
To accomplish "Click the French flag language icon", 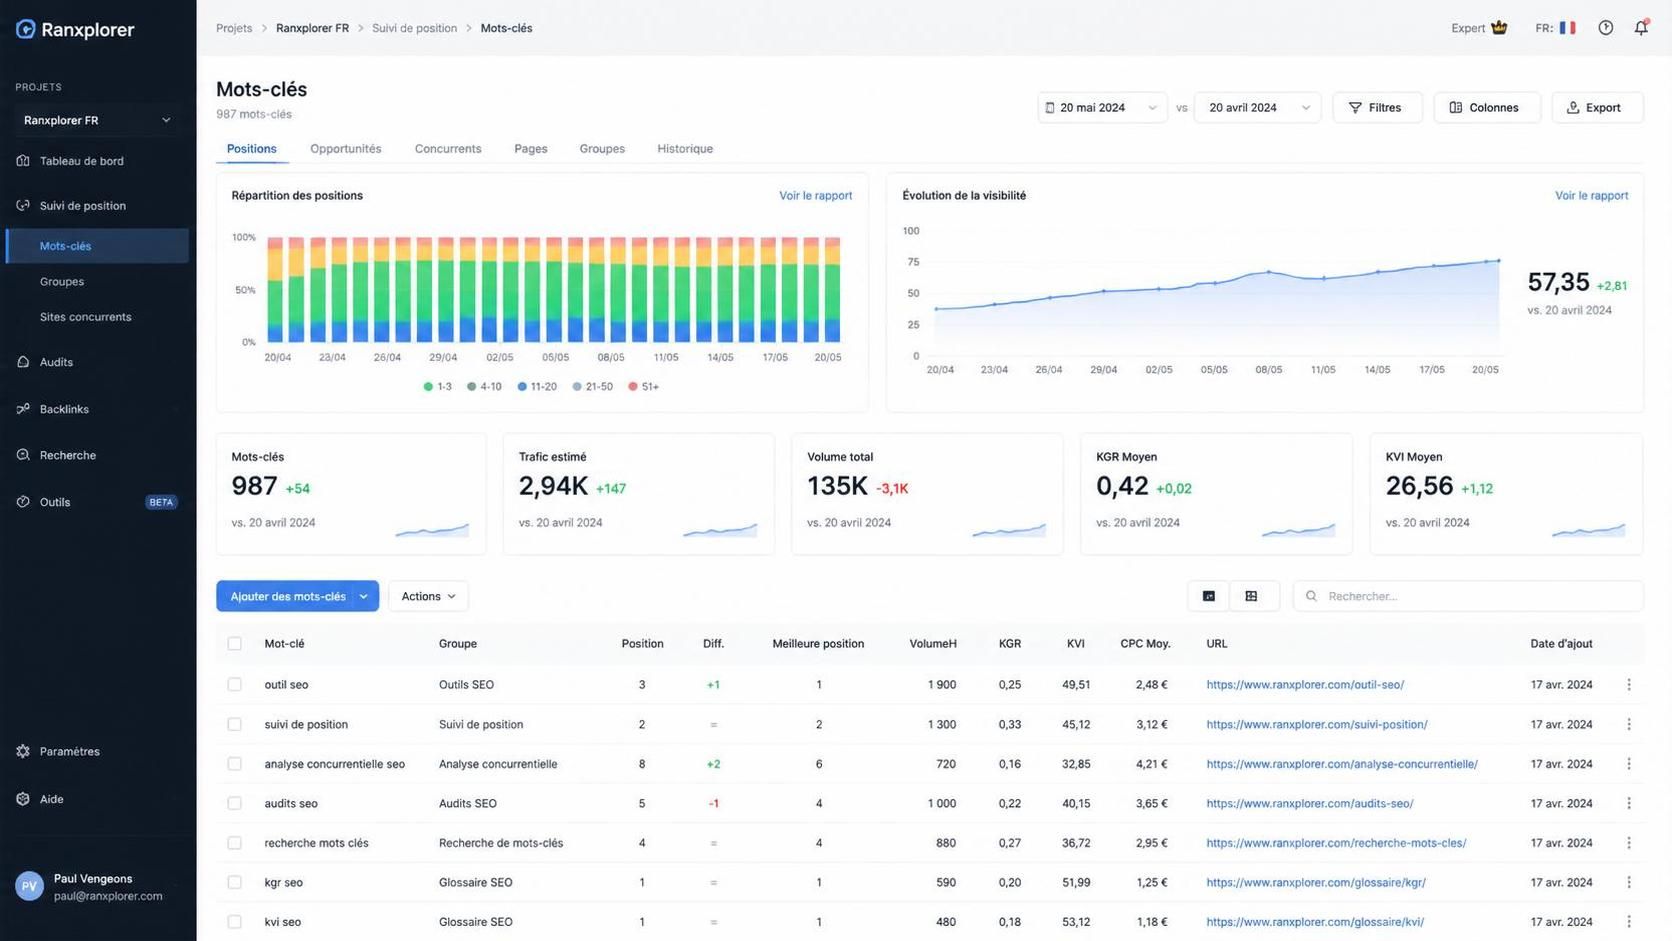I will pyautogui.click(x=1567, y=28).
